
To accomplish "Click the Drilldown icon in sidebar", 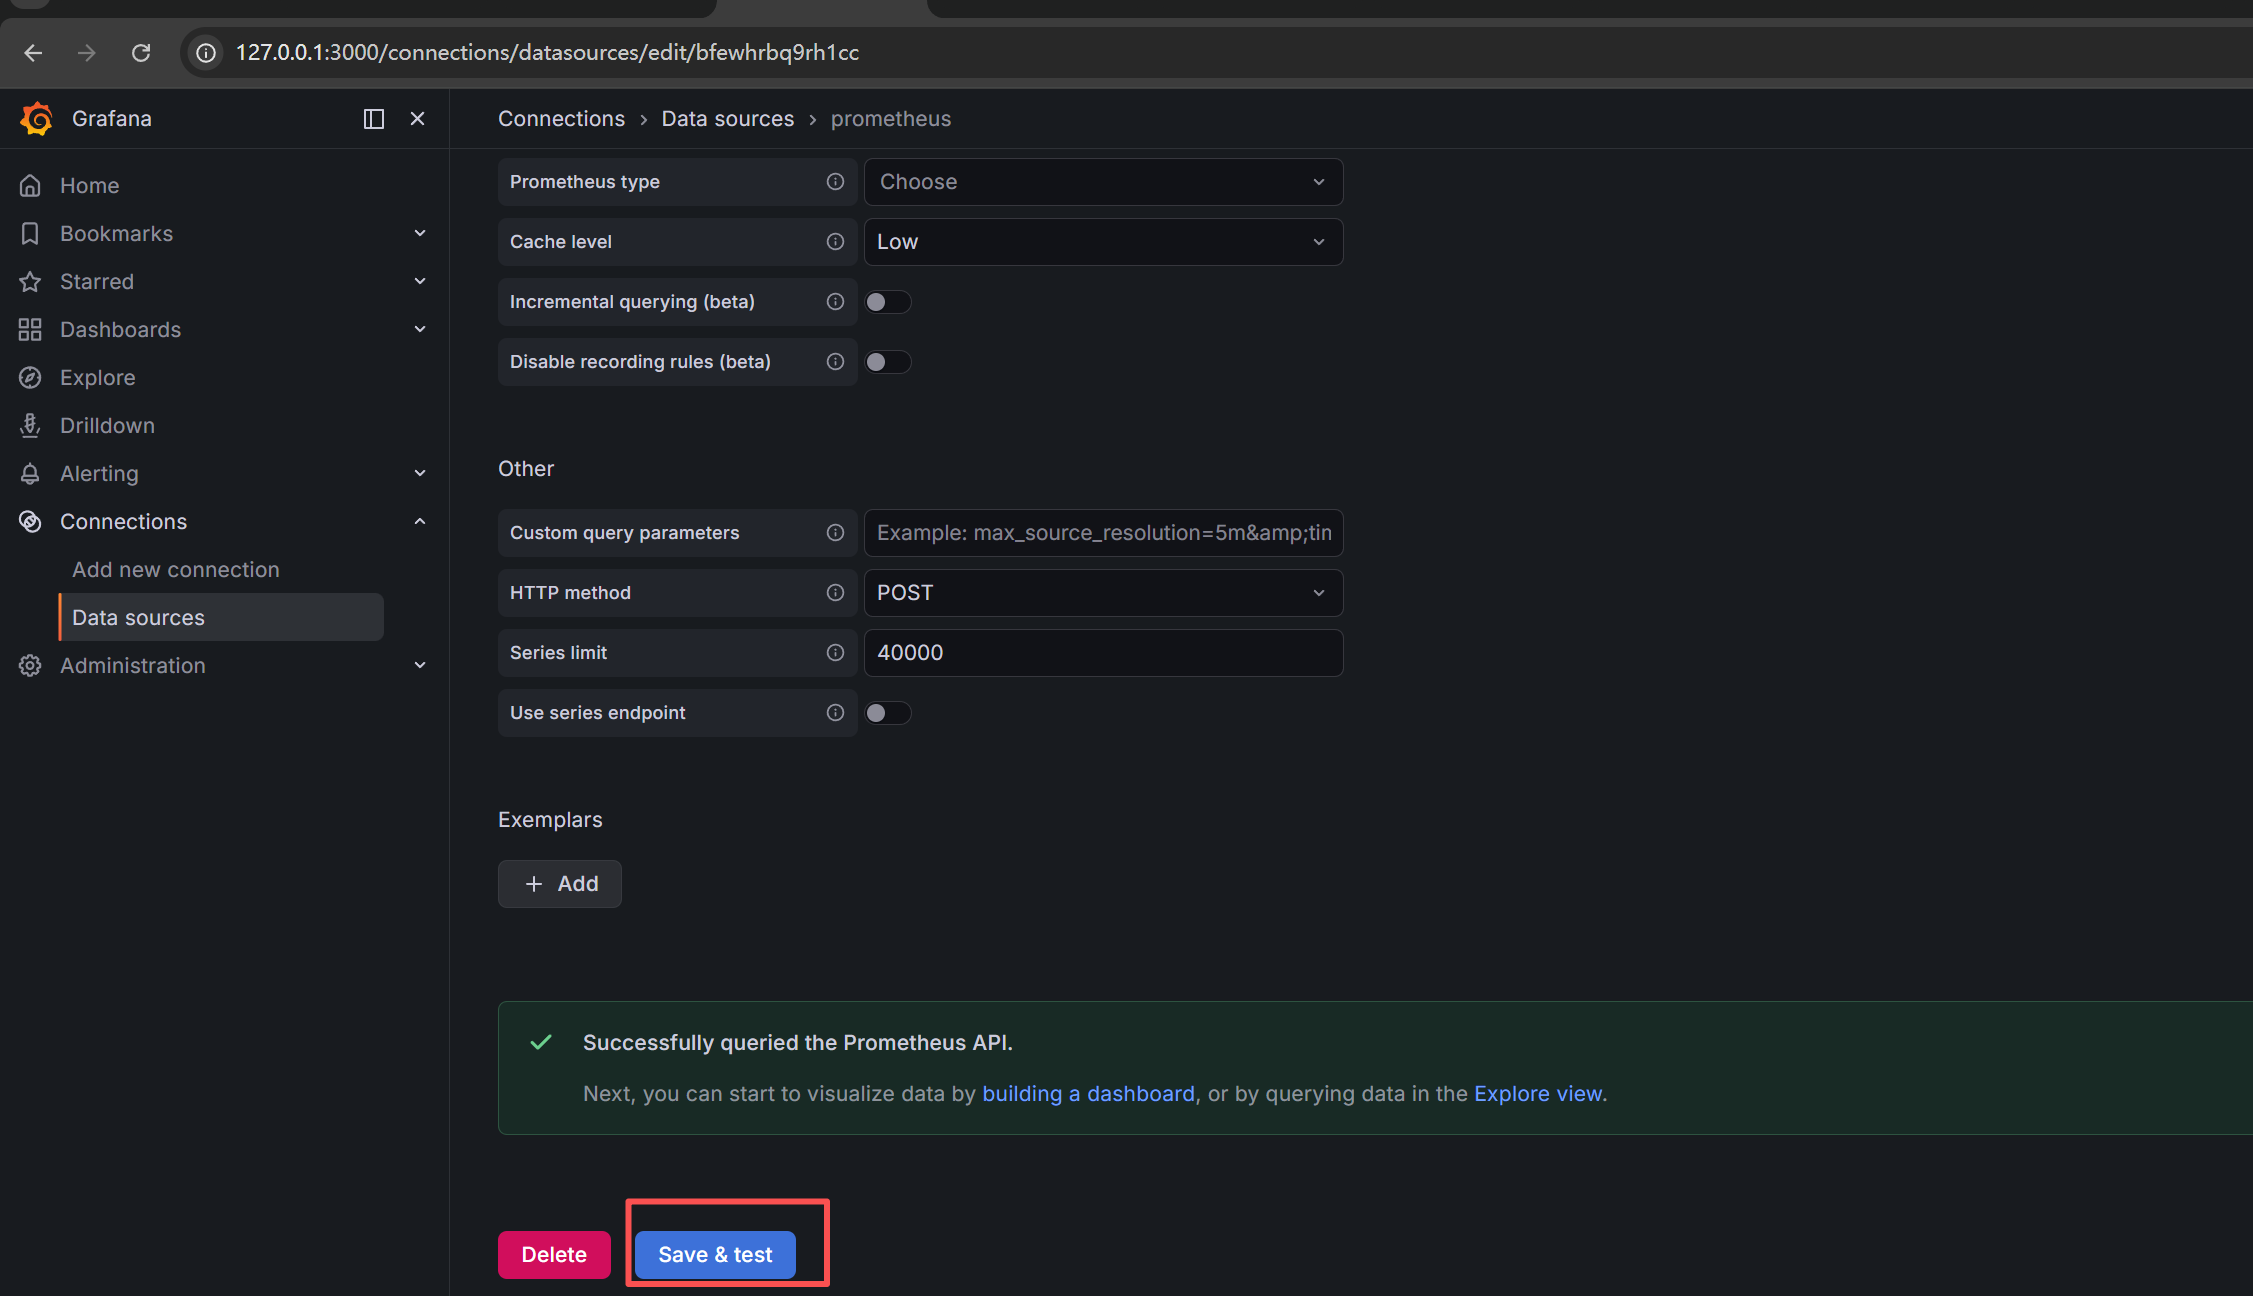I will [30, 426].
